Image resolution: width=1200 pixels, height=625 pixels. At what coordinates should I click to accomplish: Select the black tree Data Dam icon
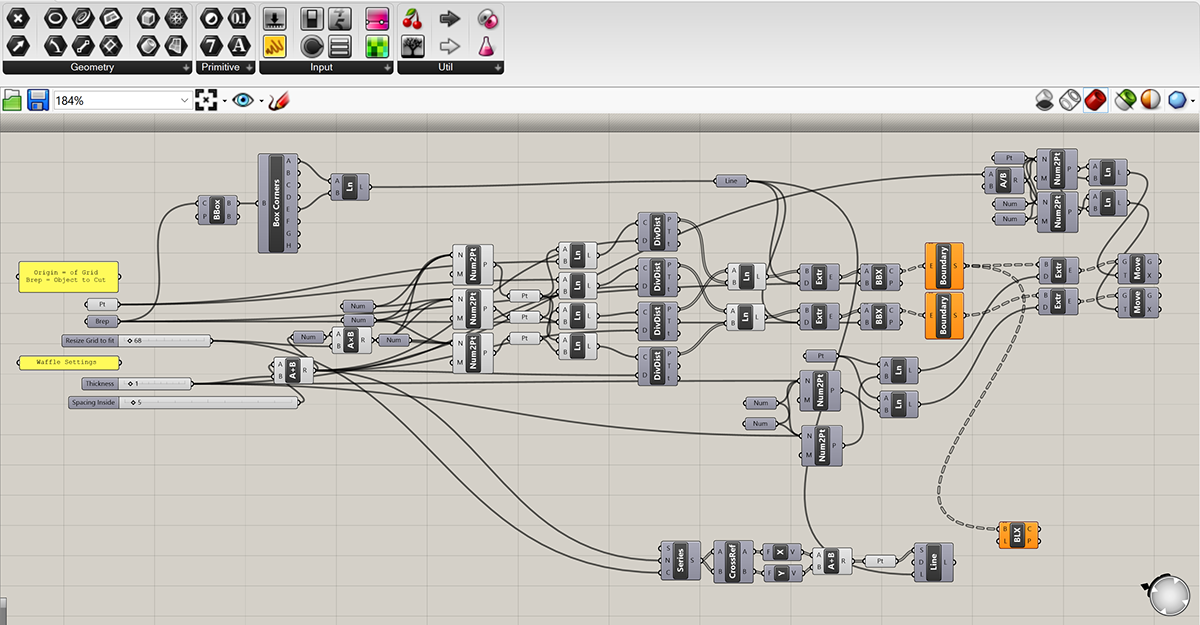pyautogui.click(x=412, y=45)
